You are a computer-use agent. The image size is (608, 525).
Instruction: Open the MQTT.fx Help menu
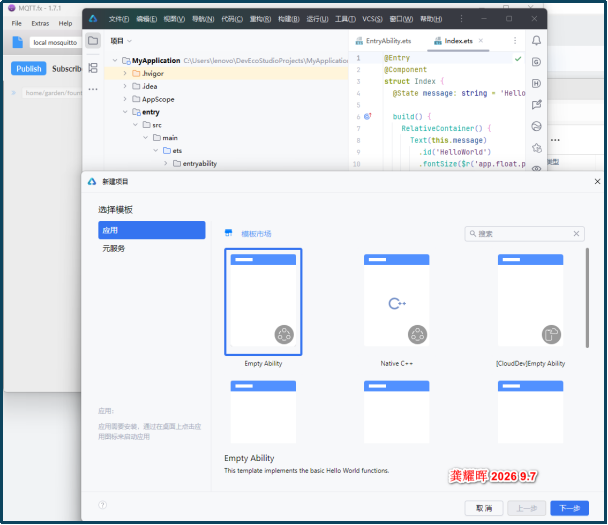(x=66, y=23)
